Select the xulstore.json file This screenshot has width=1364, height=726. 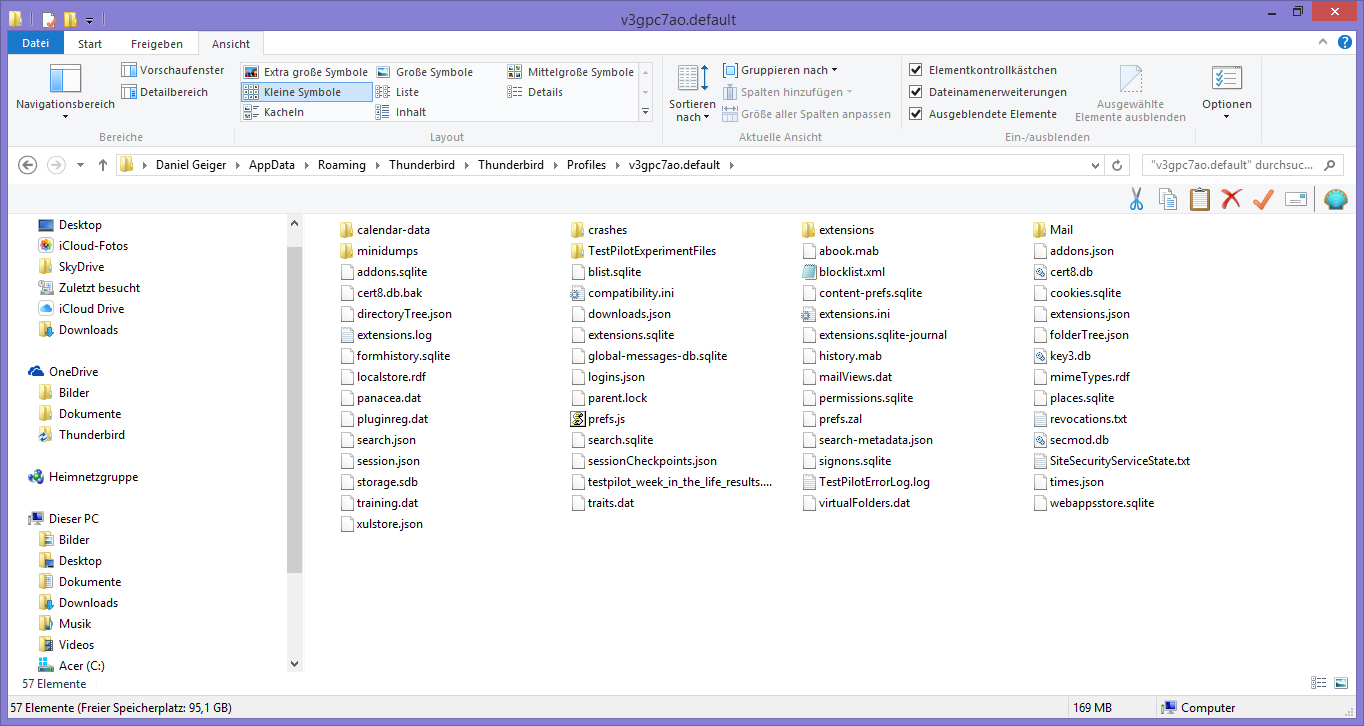(x=381, y=524)
